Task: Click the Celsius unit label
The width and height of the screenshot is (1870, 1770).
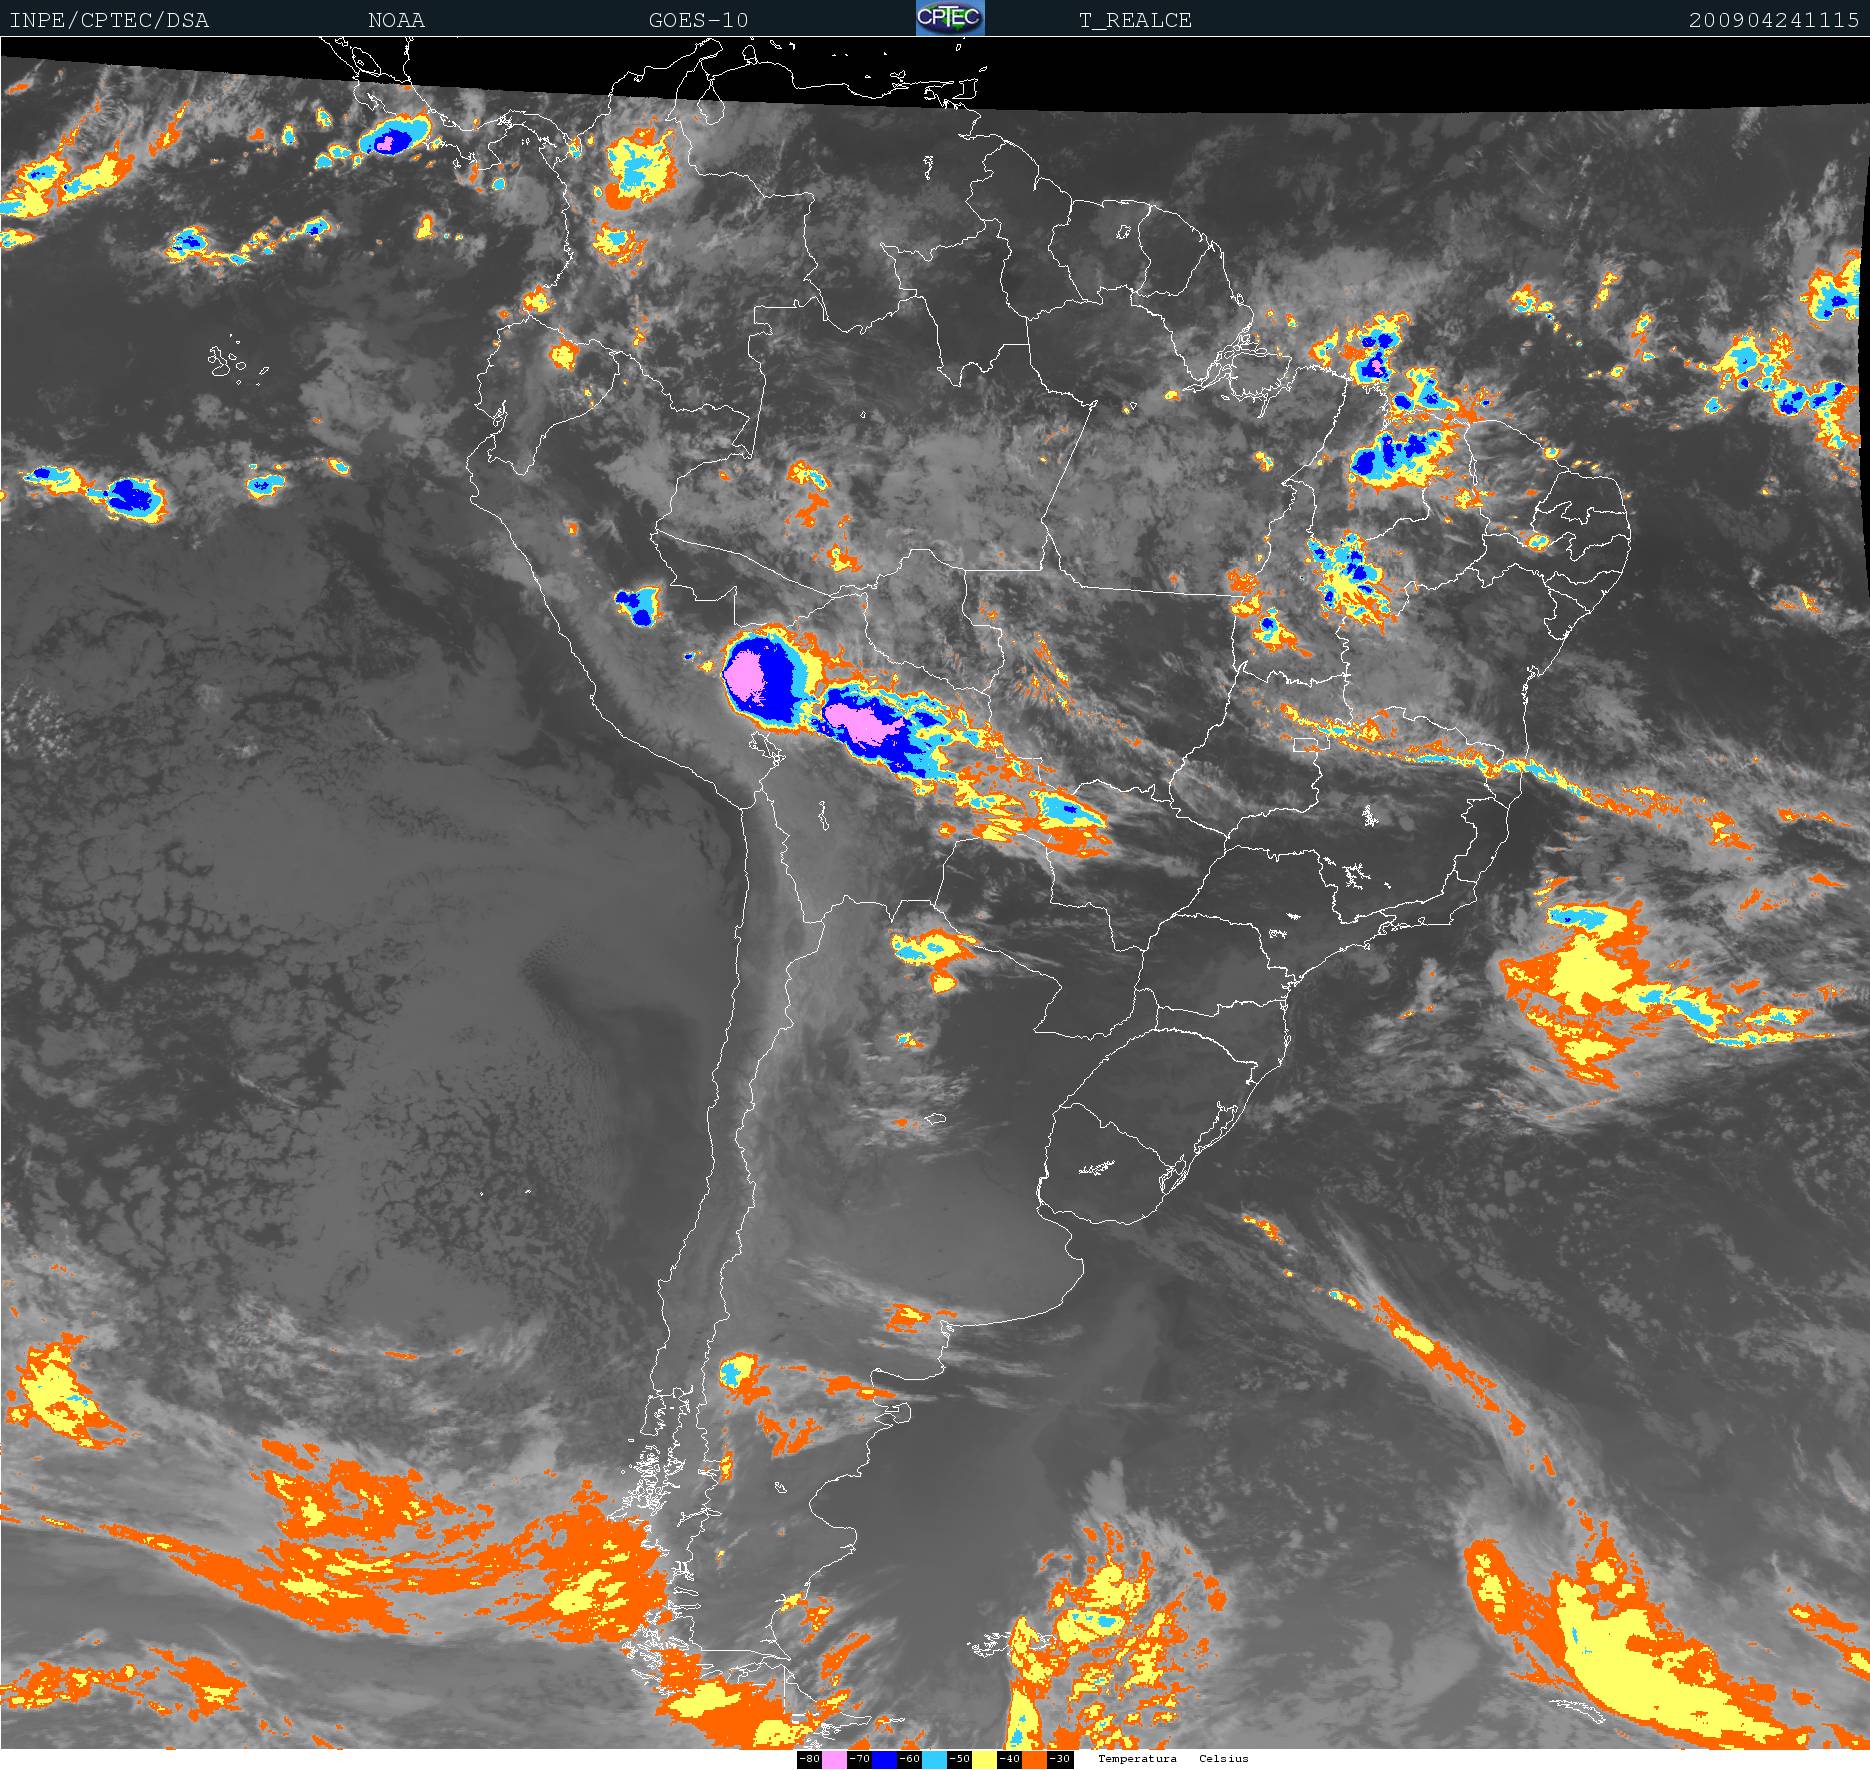Action: [x=1224, y=1759]
